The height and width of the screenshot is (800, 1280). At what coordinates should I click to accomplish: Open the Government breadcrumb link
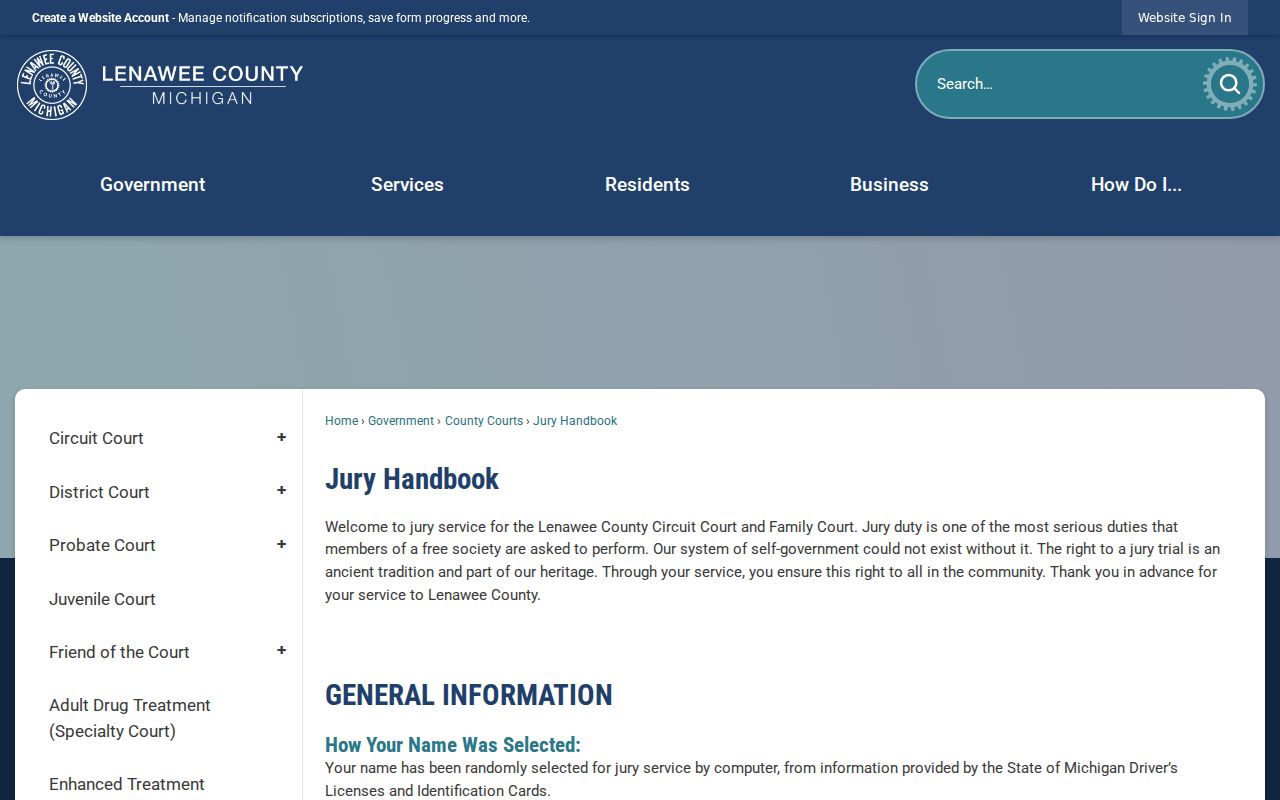point(401,421)
